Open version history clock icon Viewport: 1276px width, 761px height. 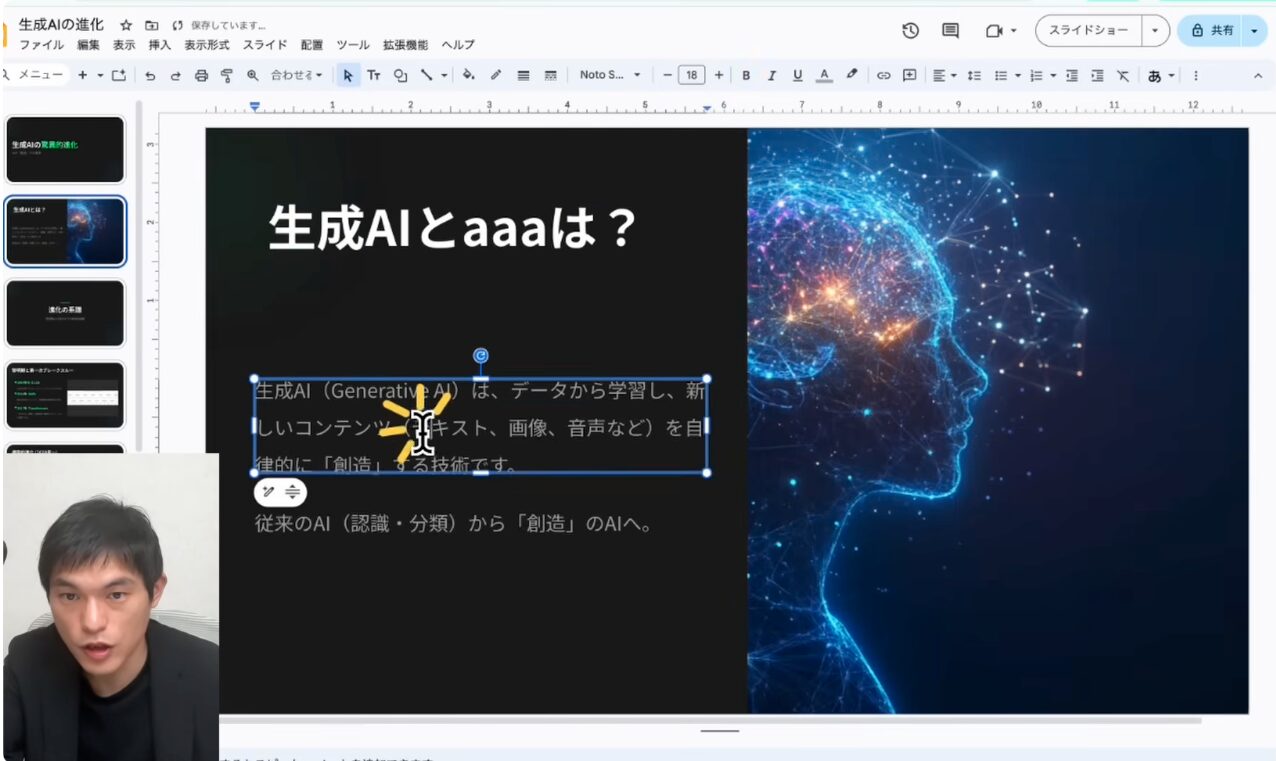point(910,31)
